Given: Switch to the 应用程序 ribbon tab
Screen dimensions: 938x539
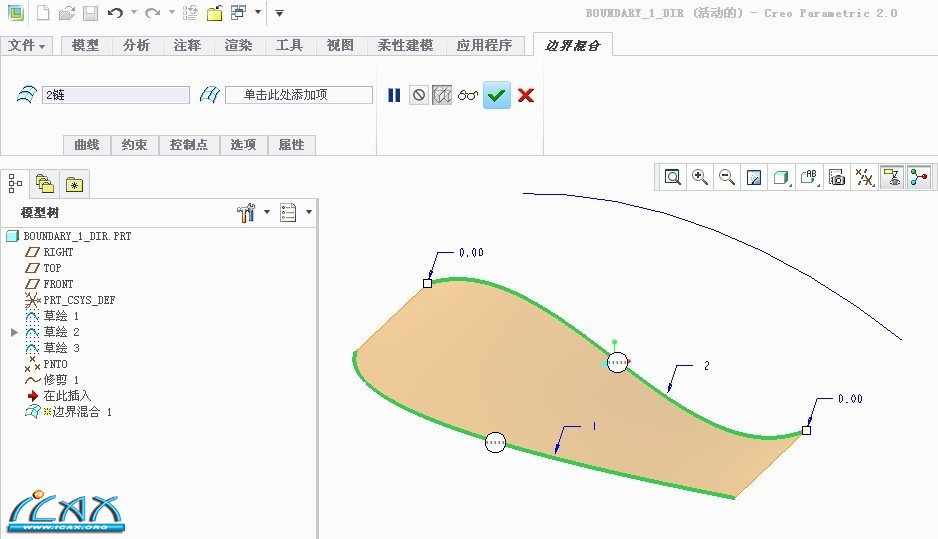Looking at the screenshot, I should pos(485,45).
